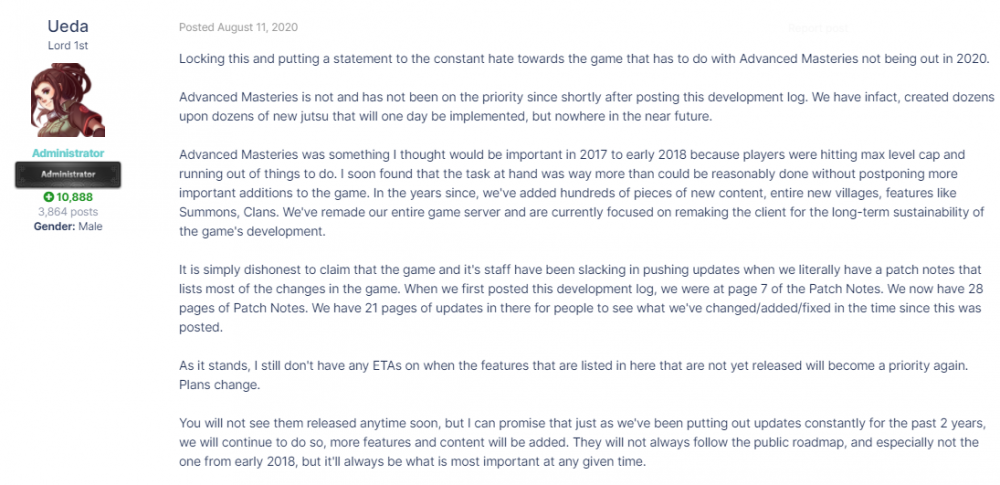1000x485 pixels.
Task: Click the Lord 1st rank title
Action: click(x=67, y=46)
